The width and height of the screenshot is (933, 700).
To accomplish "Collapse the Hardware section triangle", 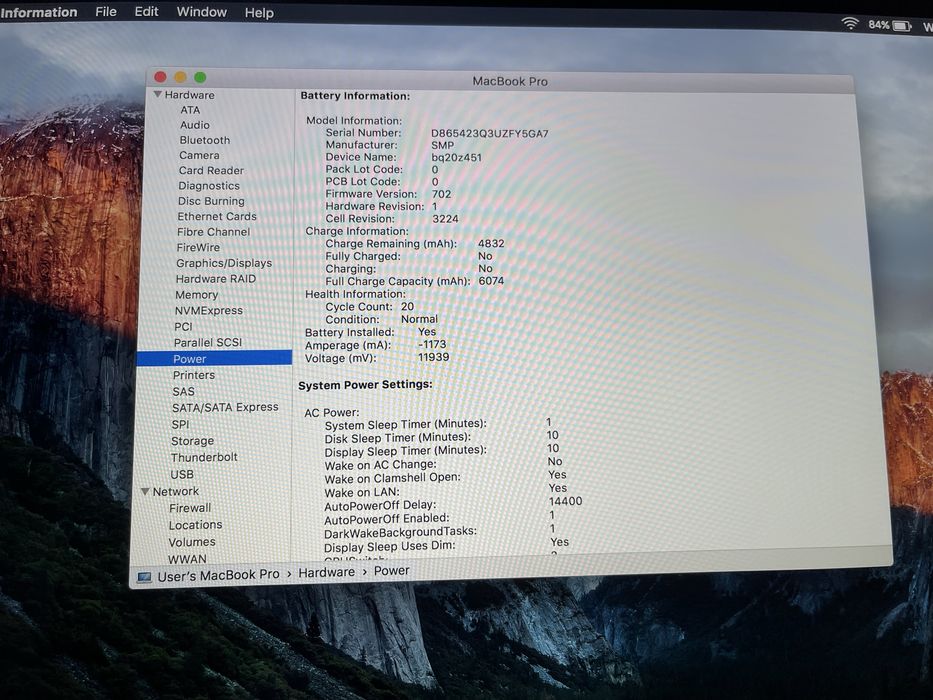I will point(158,94).
